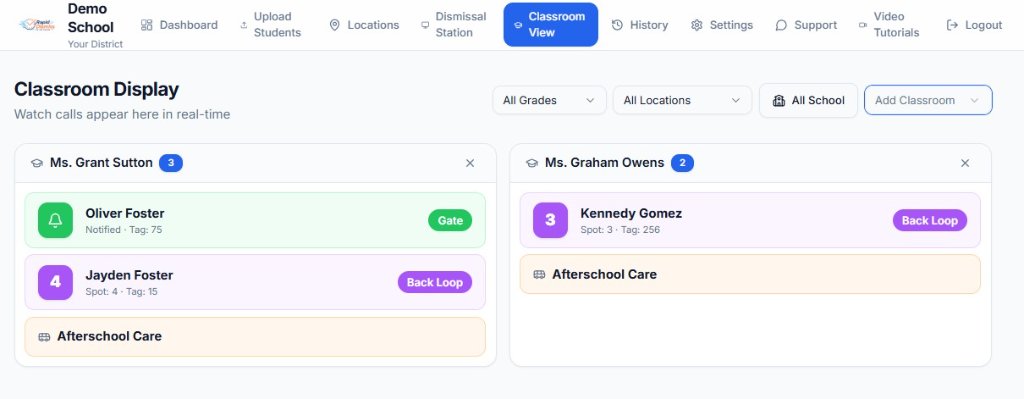Click the Back Loop tag on Kennedy Gomez
This screenshot has height=399, width=1024.
(x=930, y=221)
